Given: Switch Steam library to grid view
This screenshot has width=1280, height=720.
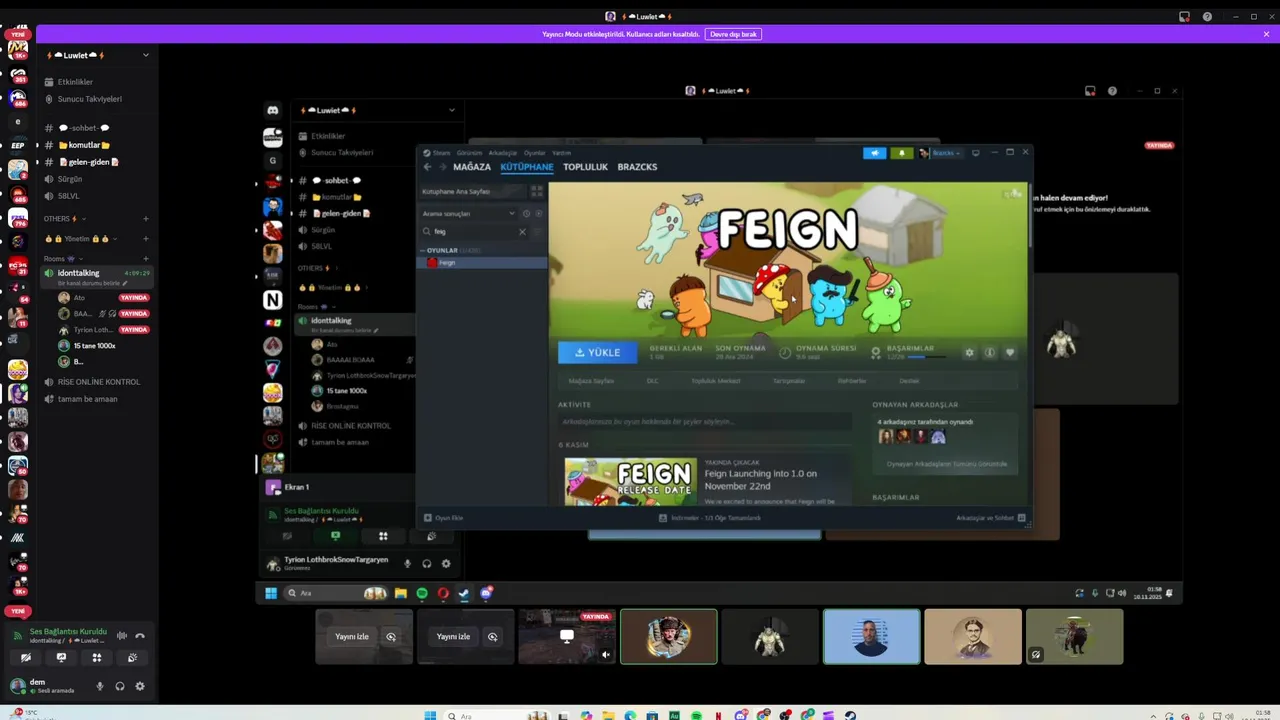Looking at the screenshot, I should tap(536, 191).
